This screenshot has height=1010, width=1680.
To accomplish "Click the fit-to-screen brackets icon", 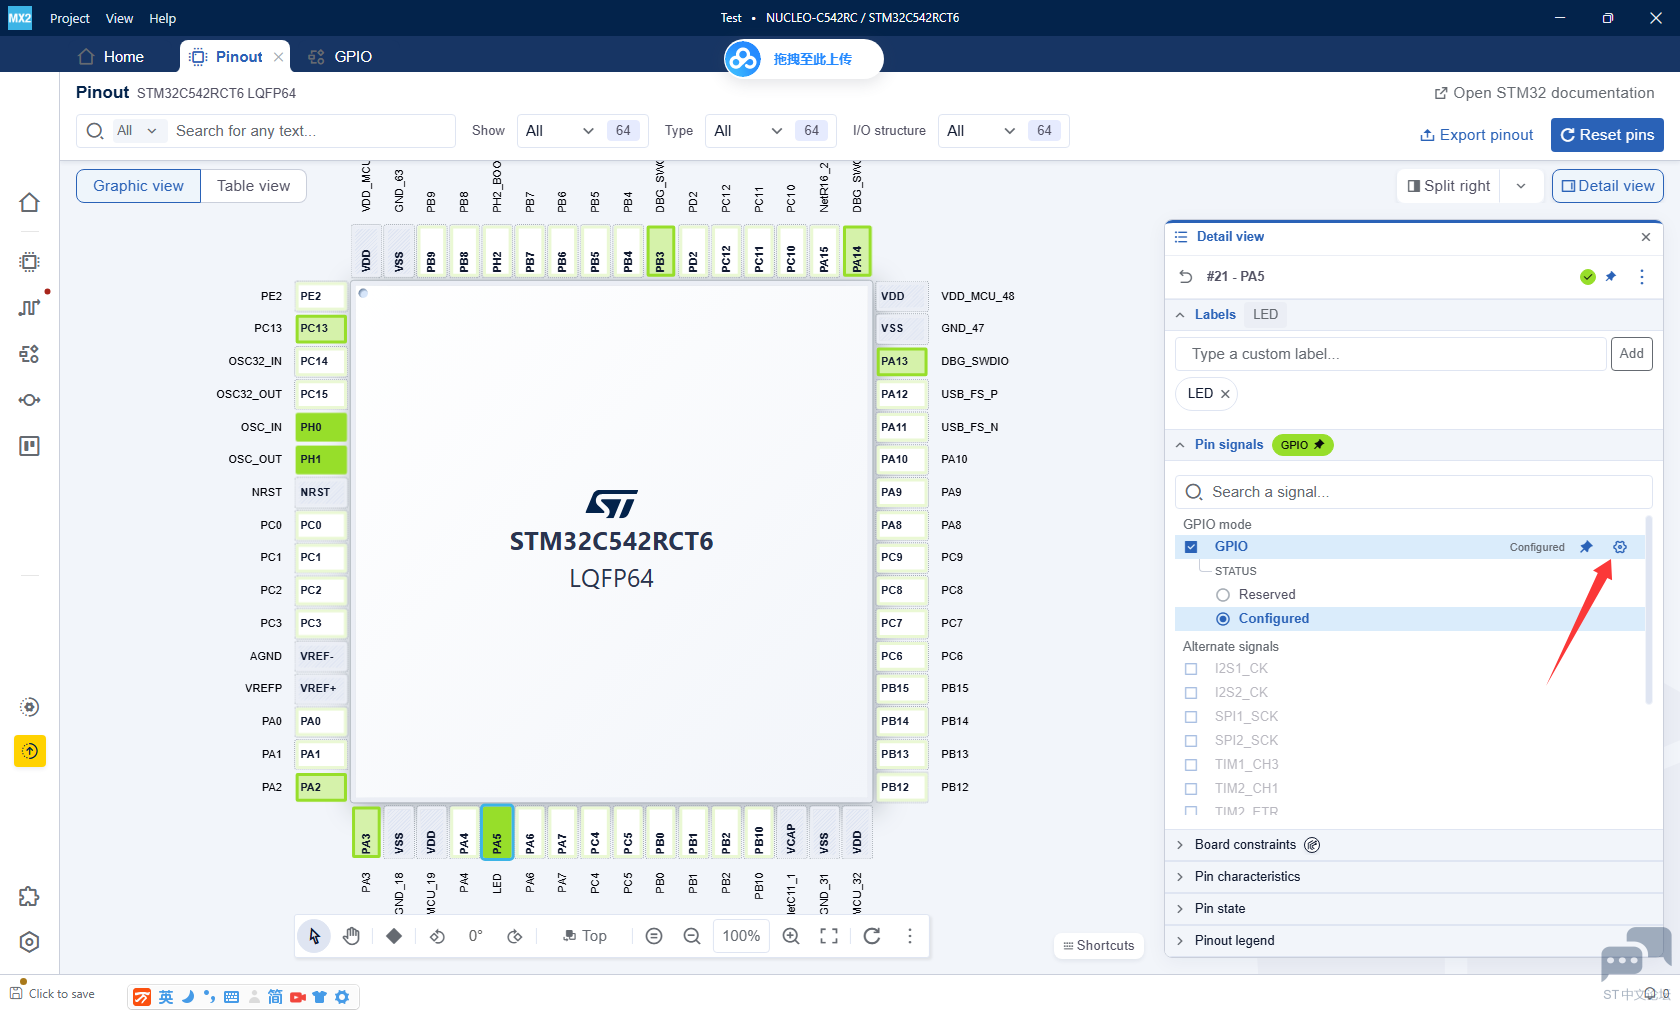I will click(x=829, y=936).
